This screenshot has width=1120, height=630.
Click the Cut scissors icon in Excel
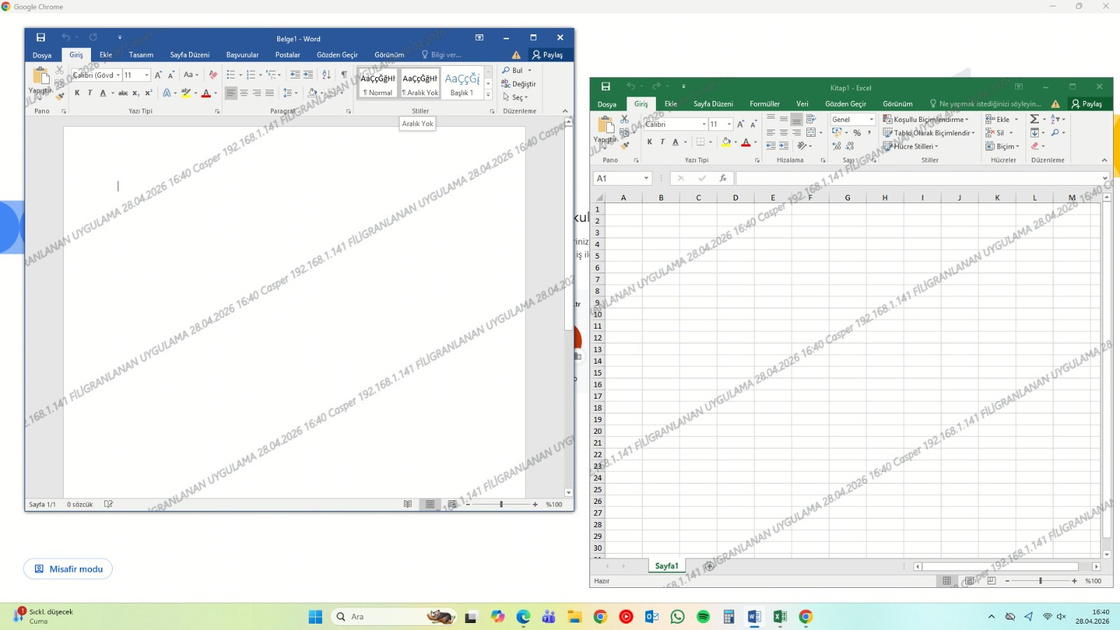coord(624,119)
